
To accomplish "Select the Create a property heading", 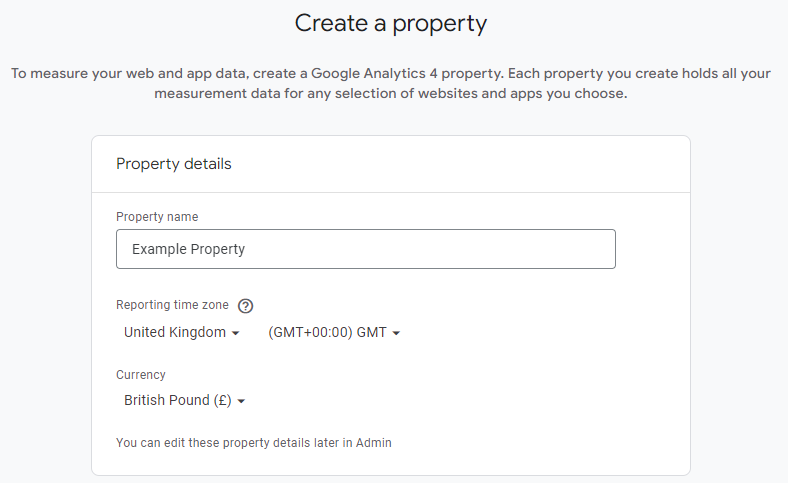I will pyautogui.click(x=390, y=24).
